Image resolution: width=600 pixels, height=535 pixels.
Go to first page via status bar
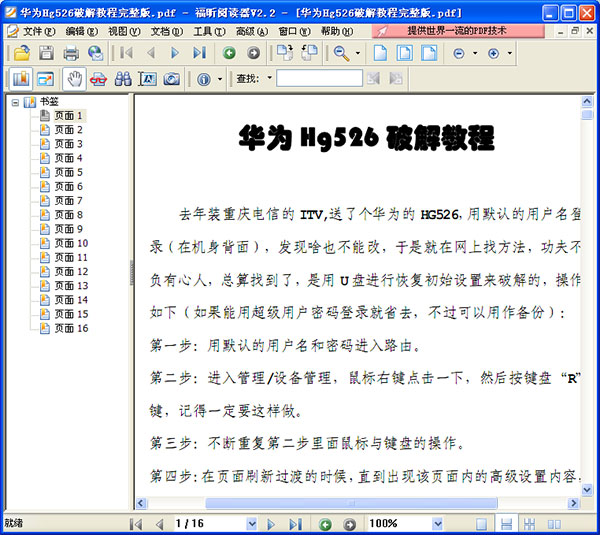pos(136,524)
